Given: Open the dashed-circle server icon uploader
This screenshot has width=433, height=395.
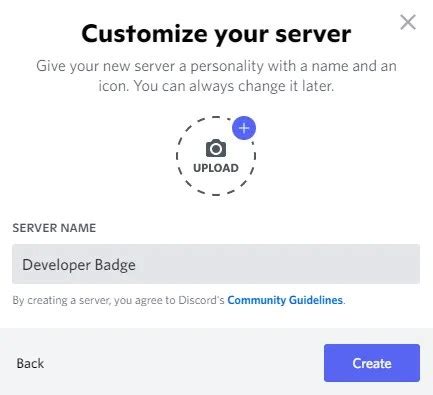Looking at the screenshot, I should 216,156.
